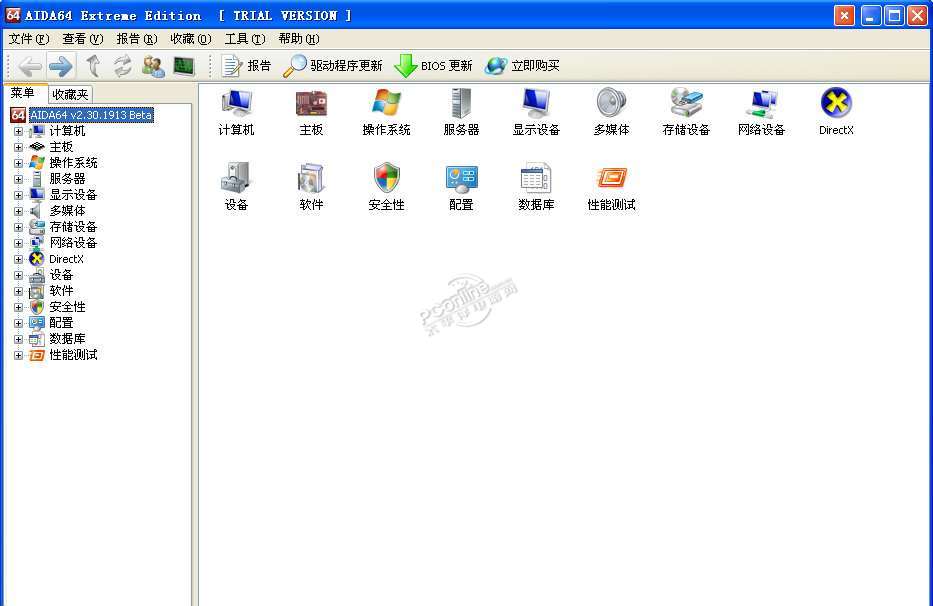This screenshot has width=933, height=606.
Task: Click 驱动程序更新 driver update button
Action: (x=333, y=65)
